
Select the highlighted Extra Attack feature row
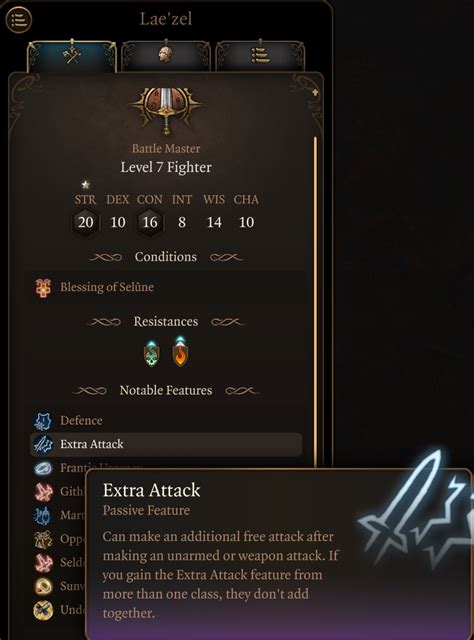coord(166,444)
